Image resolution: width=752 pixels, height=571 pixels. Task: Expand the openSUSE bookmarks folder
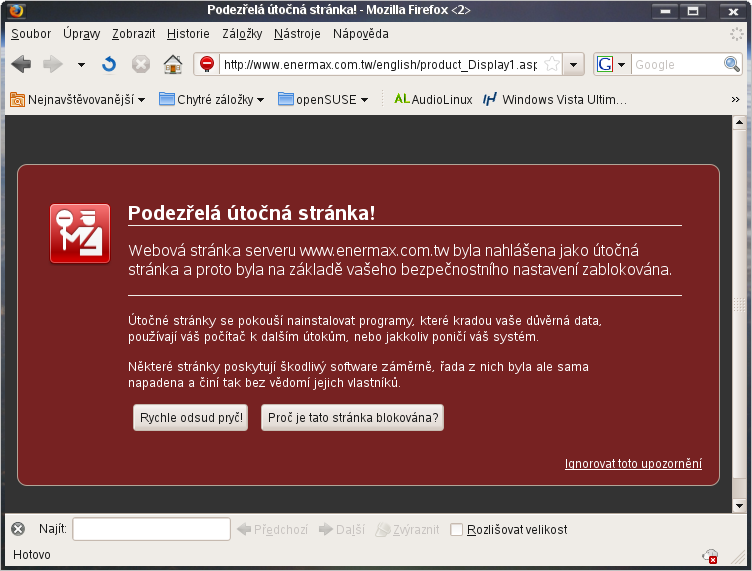coord(323,99)
